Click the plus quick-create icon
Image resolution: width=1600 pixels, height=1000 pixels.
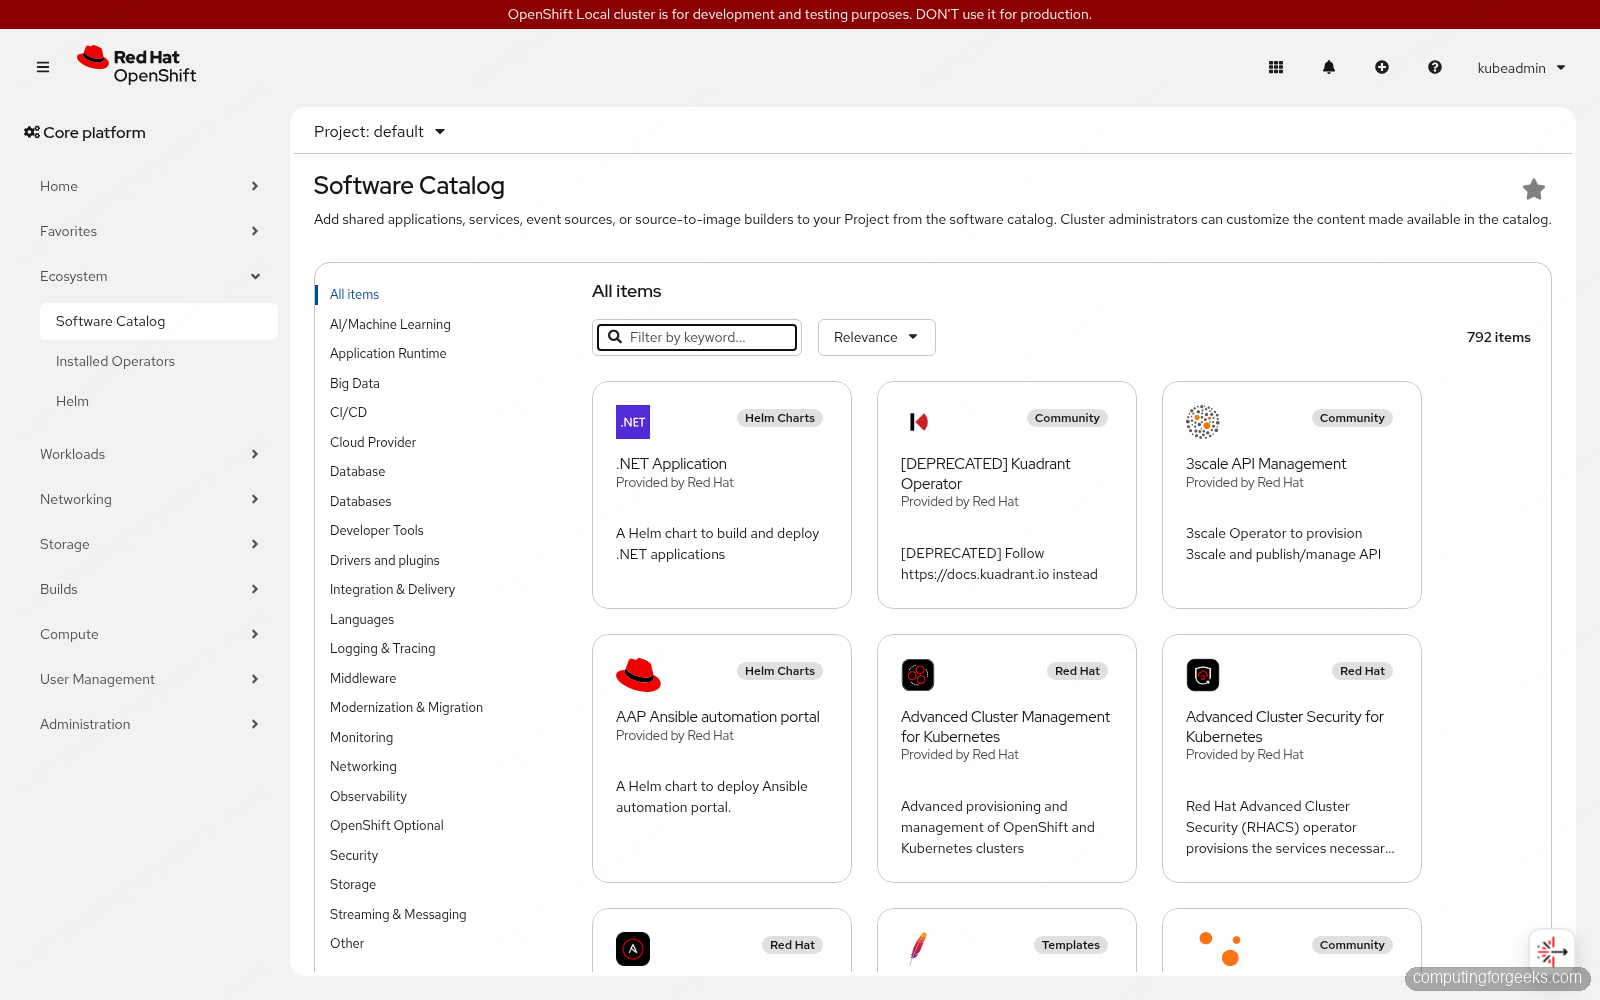pos(1382,67)
